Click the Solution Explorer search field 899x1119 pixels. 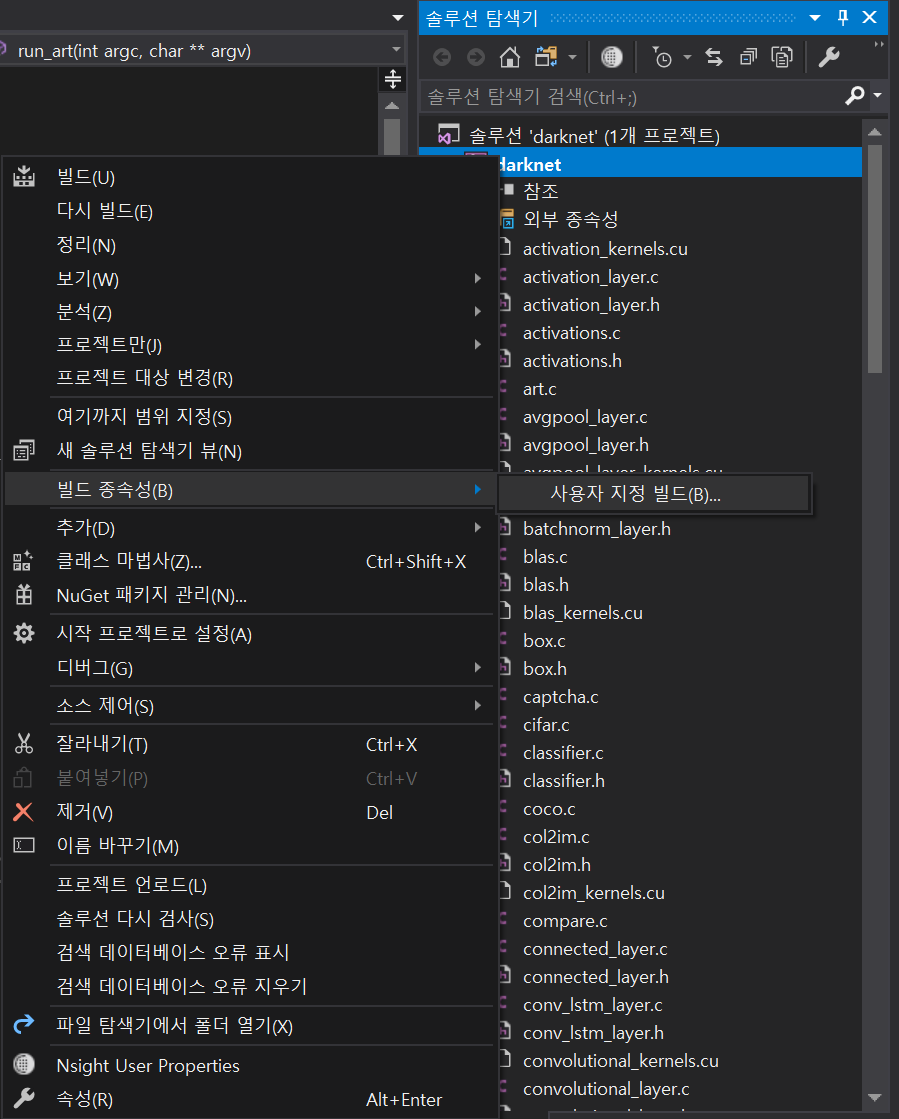[x=631, y=96]
